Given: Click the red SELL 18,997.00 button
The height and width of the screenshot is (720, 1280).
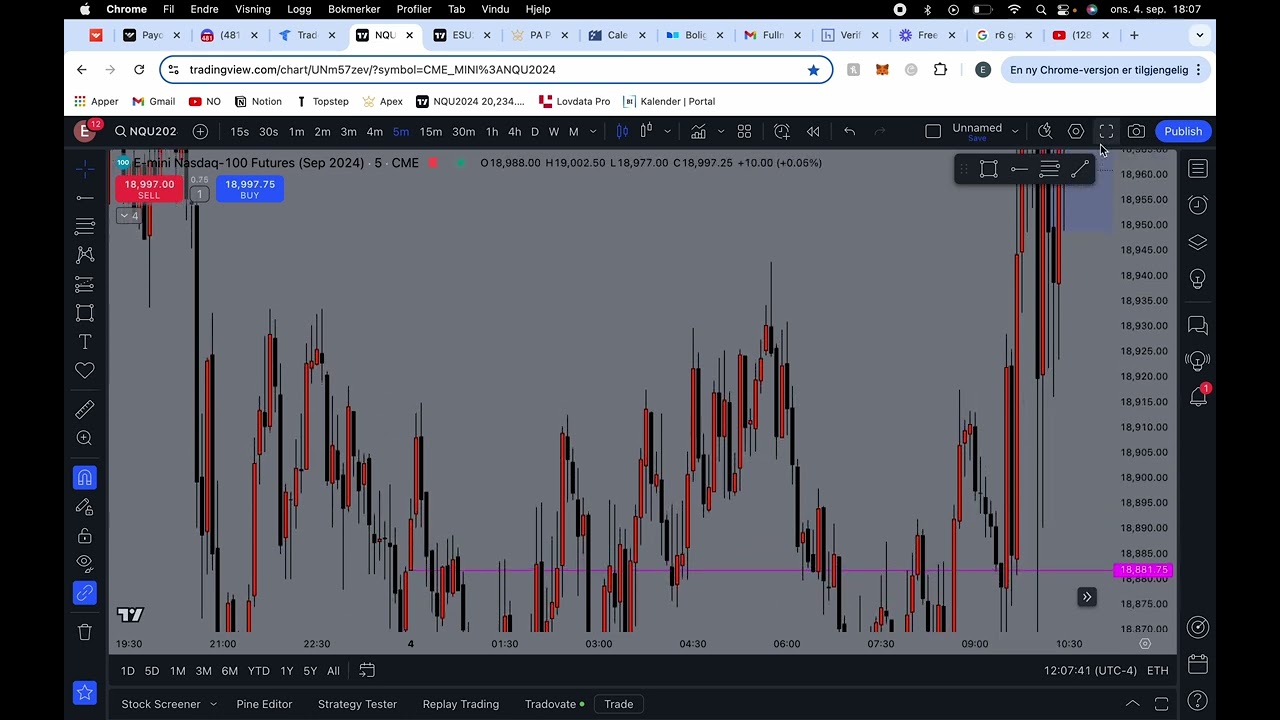Looking at the screenshot, I should click(x=149, y=189).
